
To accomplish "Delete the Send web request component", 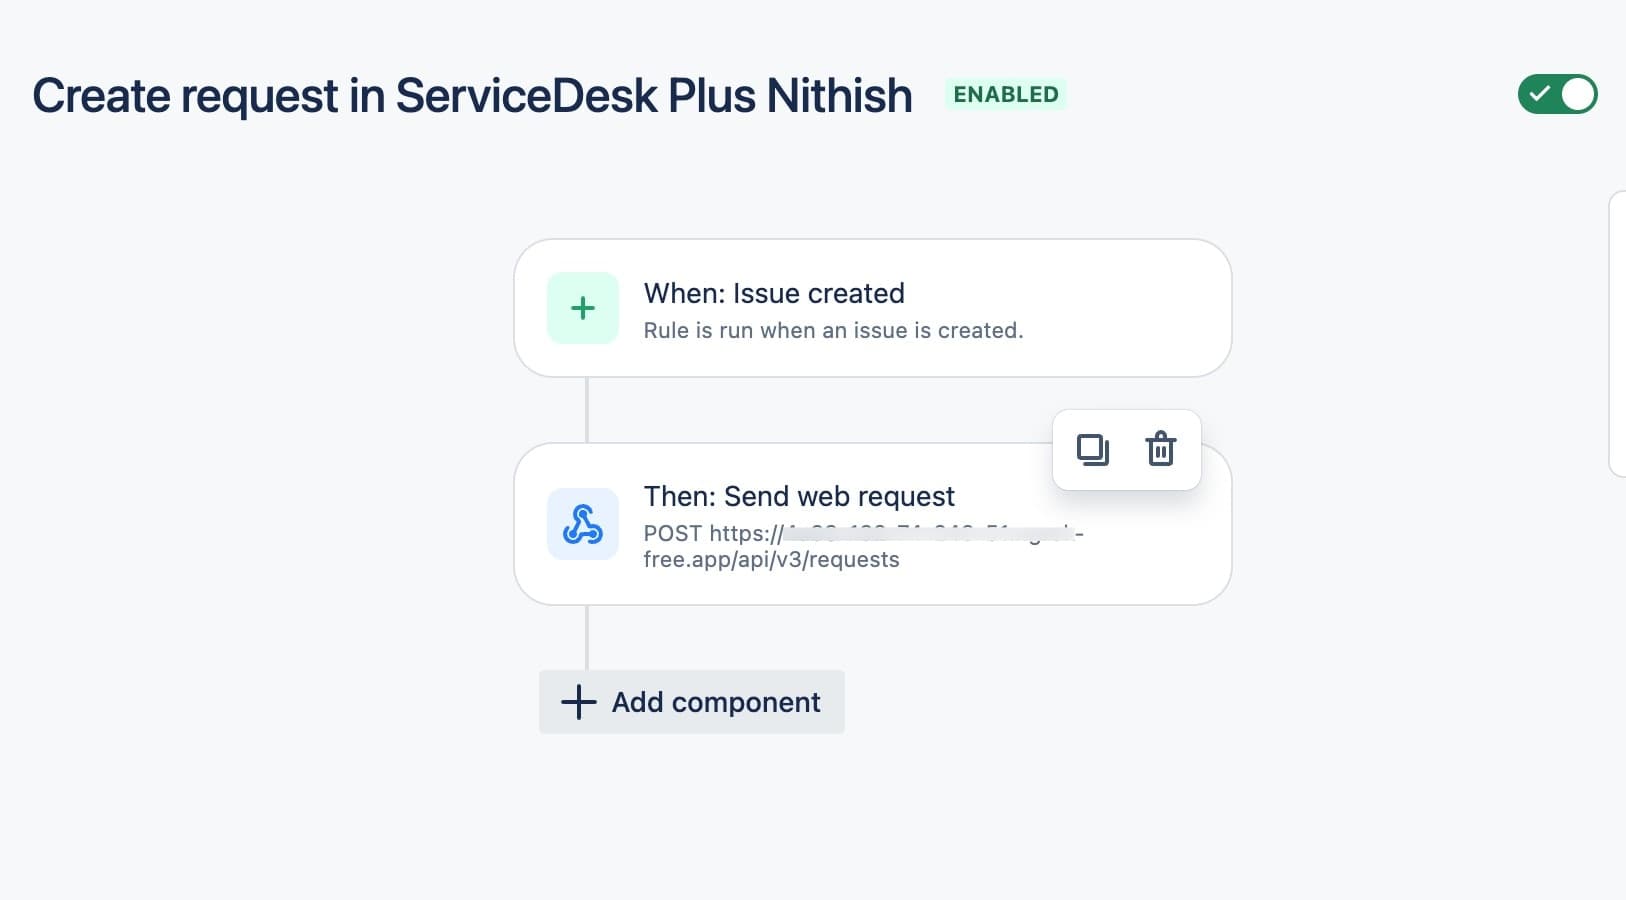I will [1160, 450].
